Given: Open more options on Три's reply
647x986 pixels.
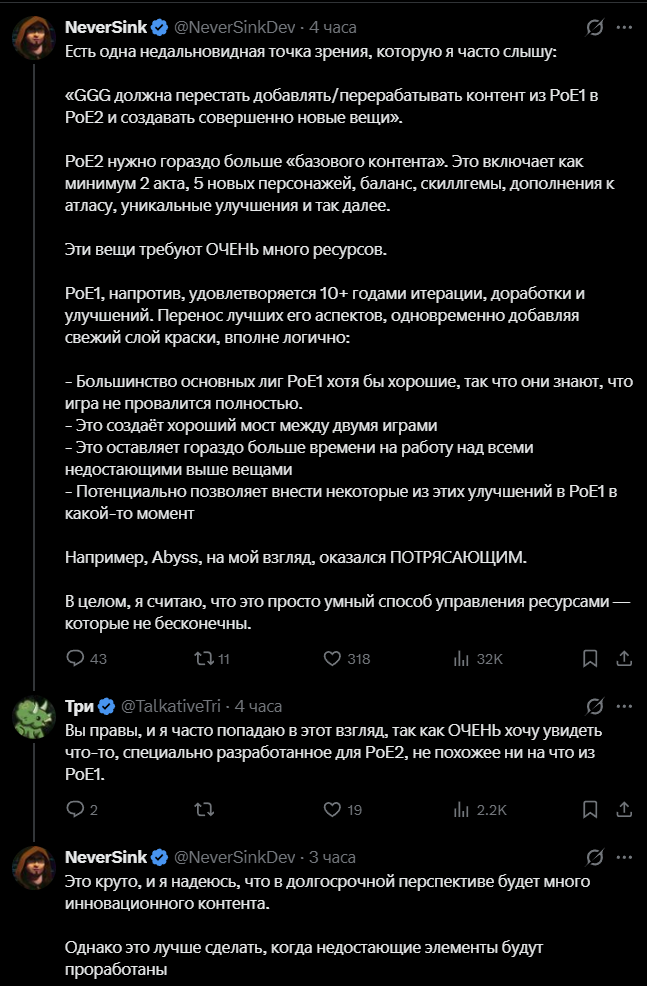Looking at the screenshot, I should 624,706.
